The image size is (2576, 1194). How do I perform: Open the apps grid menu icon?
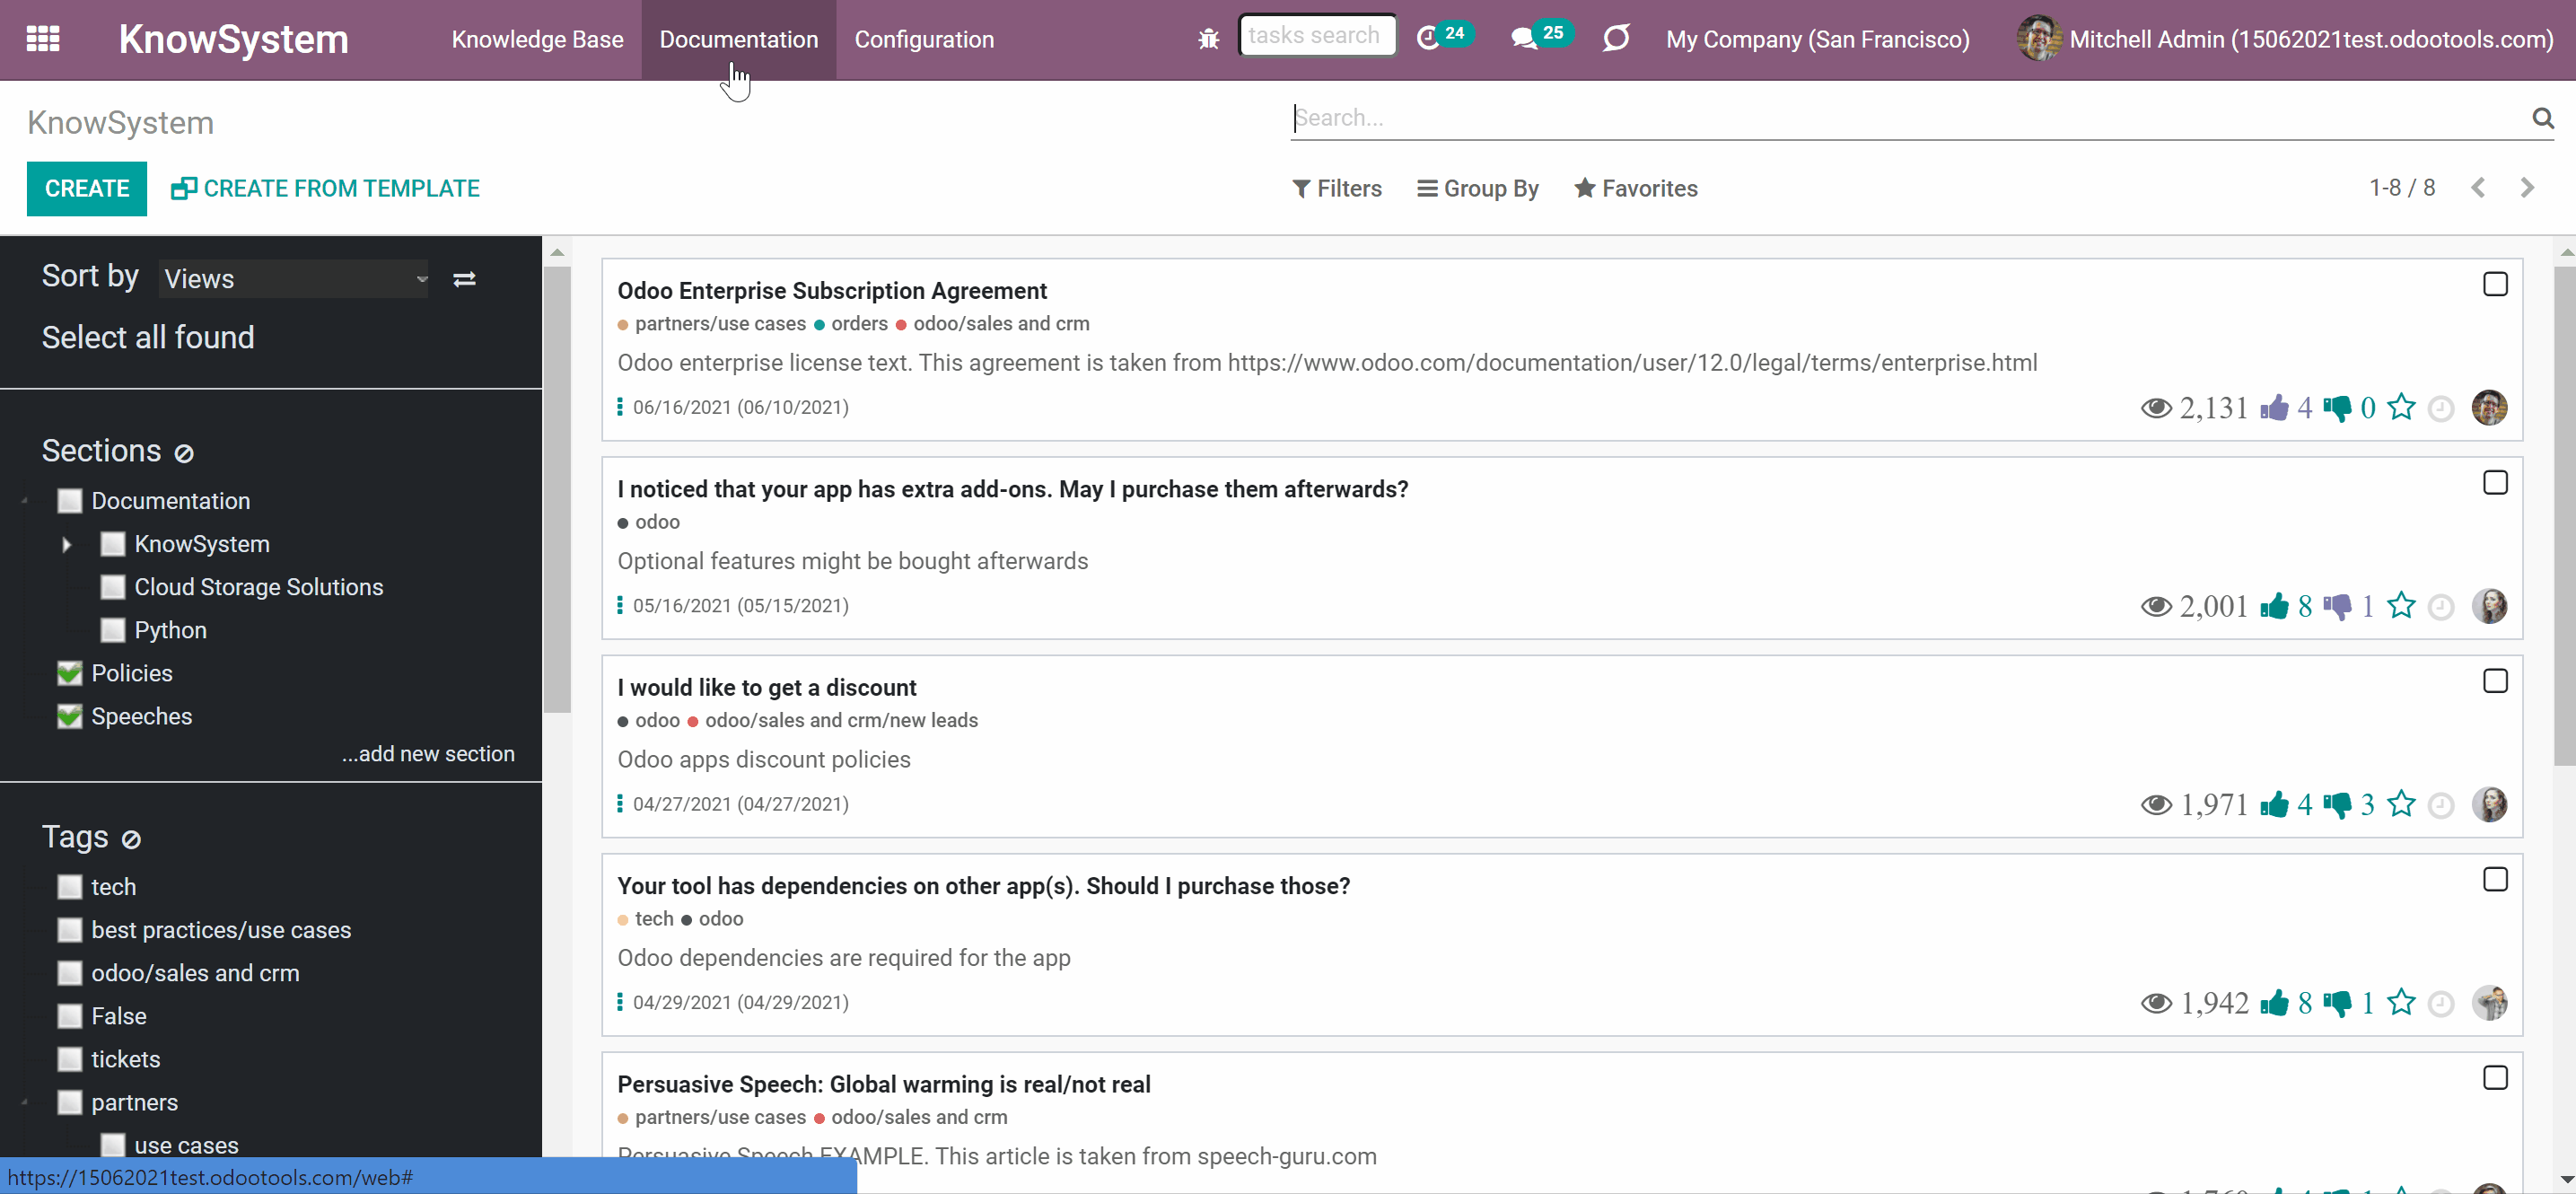tap(43, 39)
